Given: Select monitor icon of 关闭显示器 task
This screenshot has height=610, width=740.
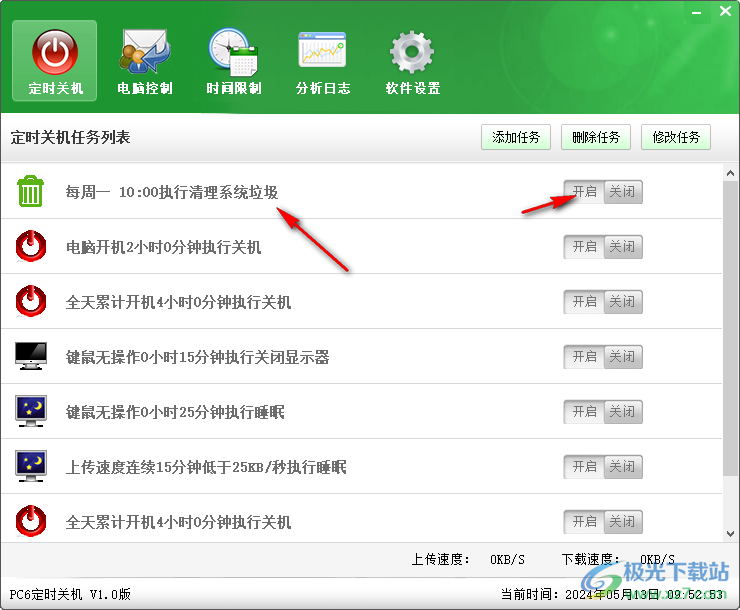Looking at the screenshot, I should 31,356.
